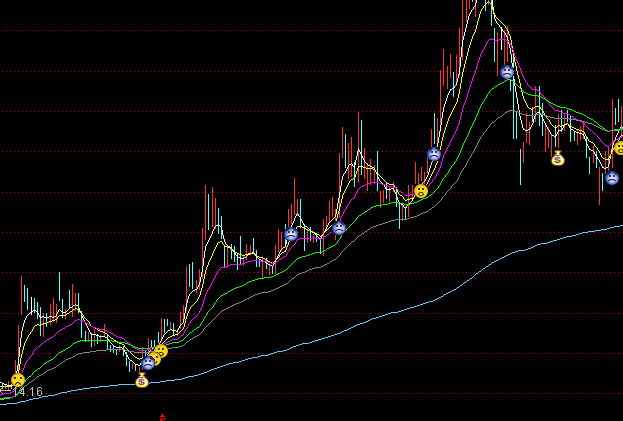The width and height of the screenshot is (623, 421).
Task: Click the money bag icon on the right side
Action: tap(558, 157)
